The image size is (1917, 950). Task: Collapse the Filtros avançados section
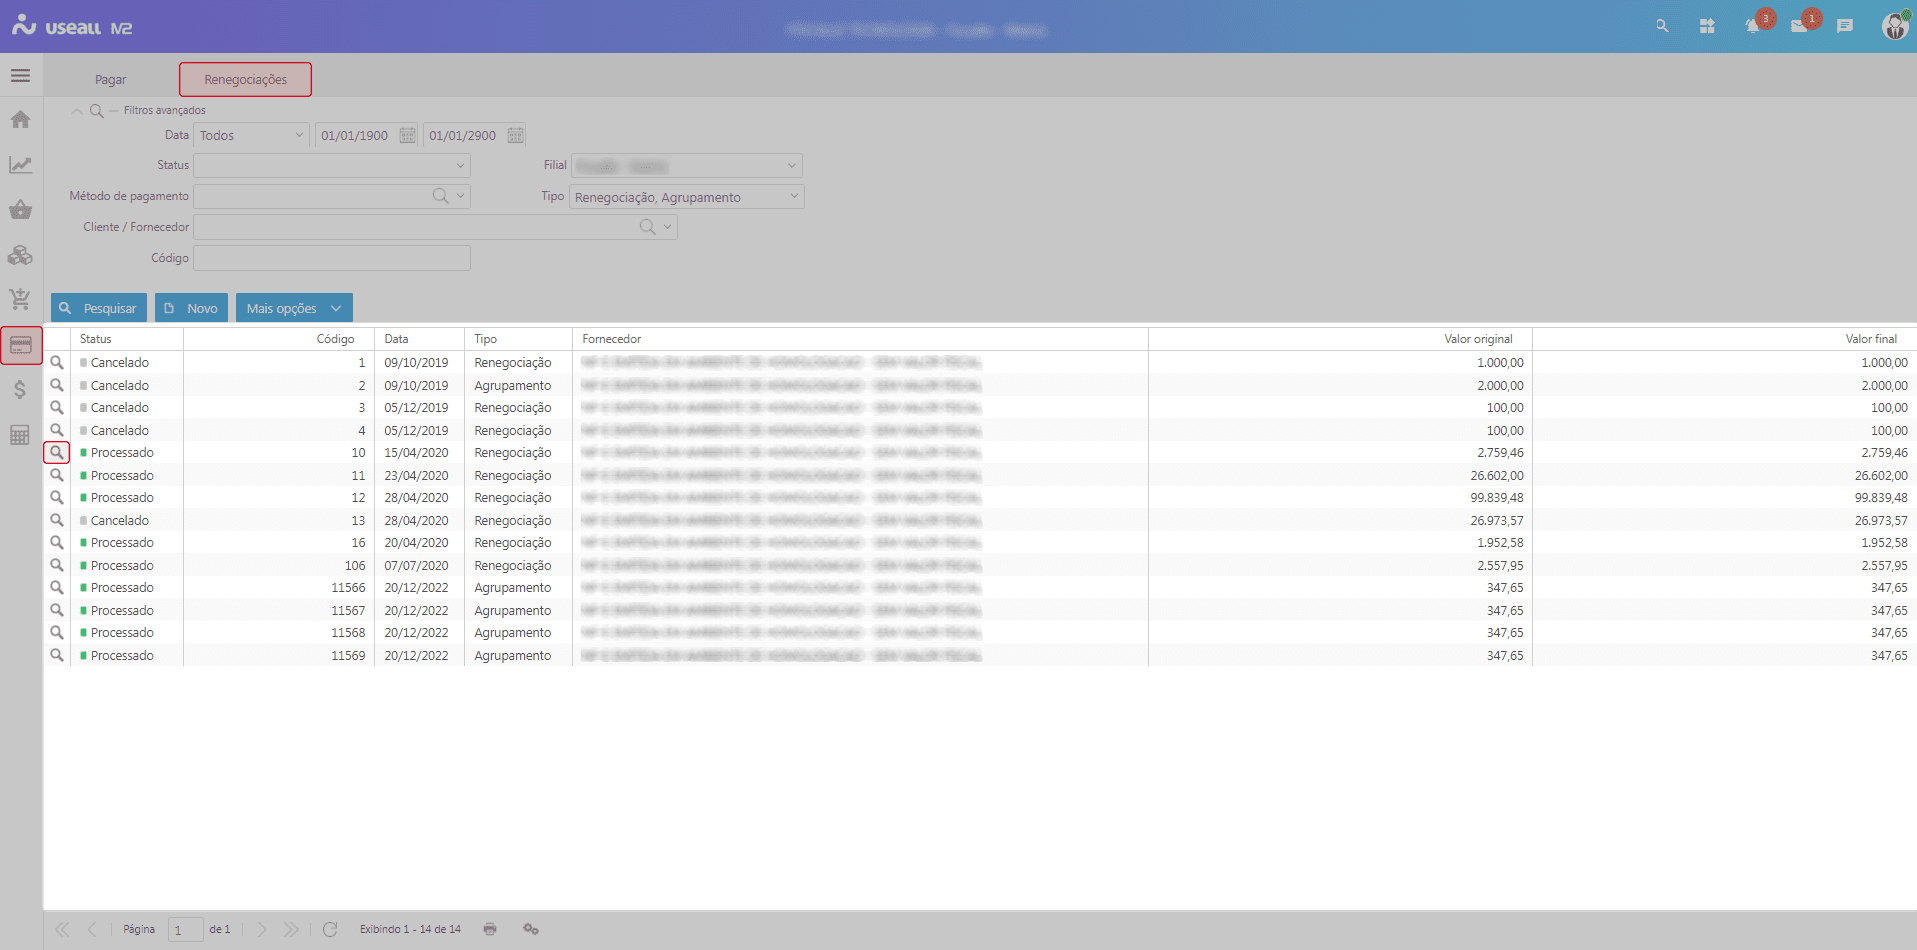point(77,111)
